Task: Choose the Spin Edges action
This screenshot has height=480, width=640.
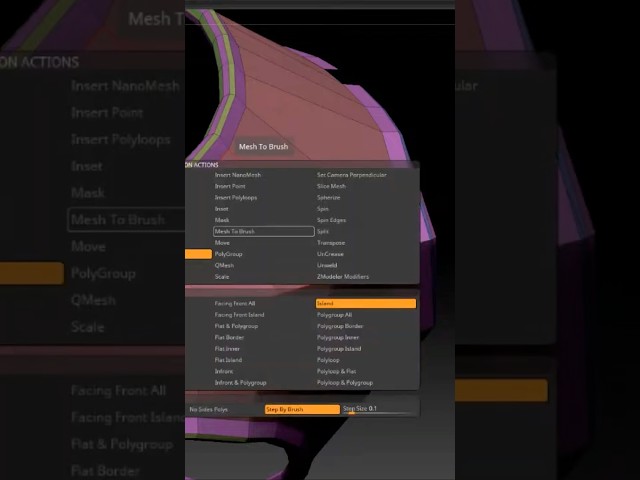Action: [331, 220]
